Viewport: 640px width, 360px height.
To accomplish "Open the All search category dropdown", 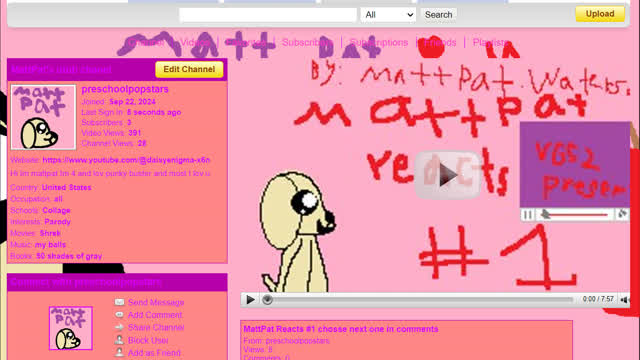I will tap(388, 15).
